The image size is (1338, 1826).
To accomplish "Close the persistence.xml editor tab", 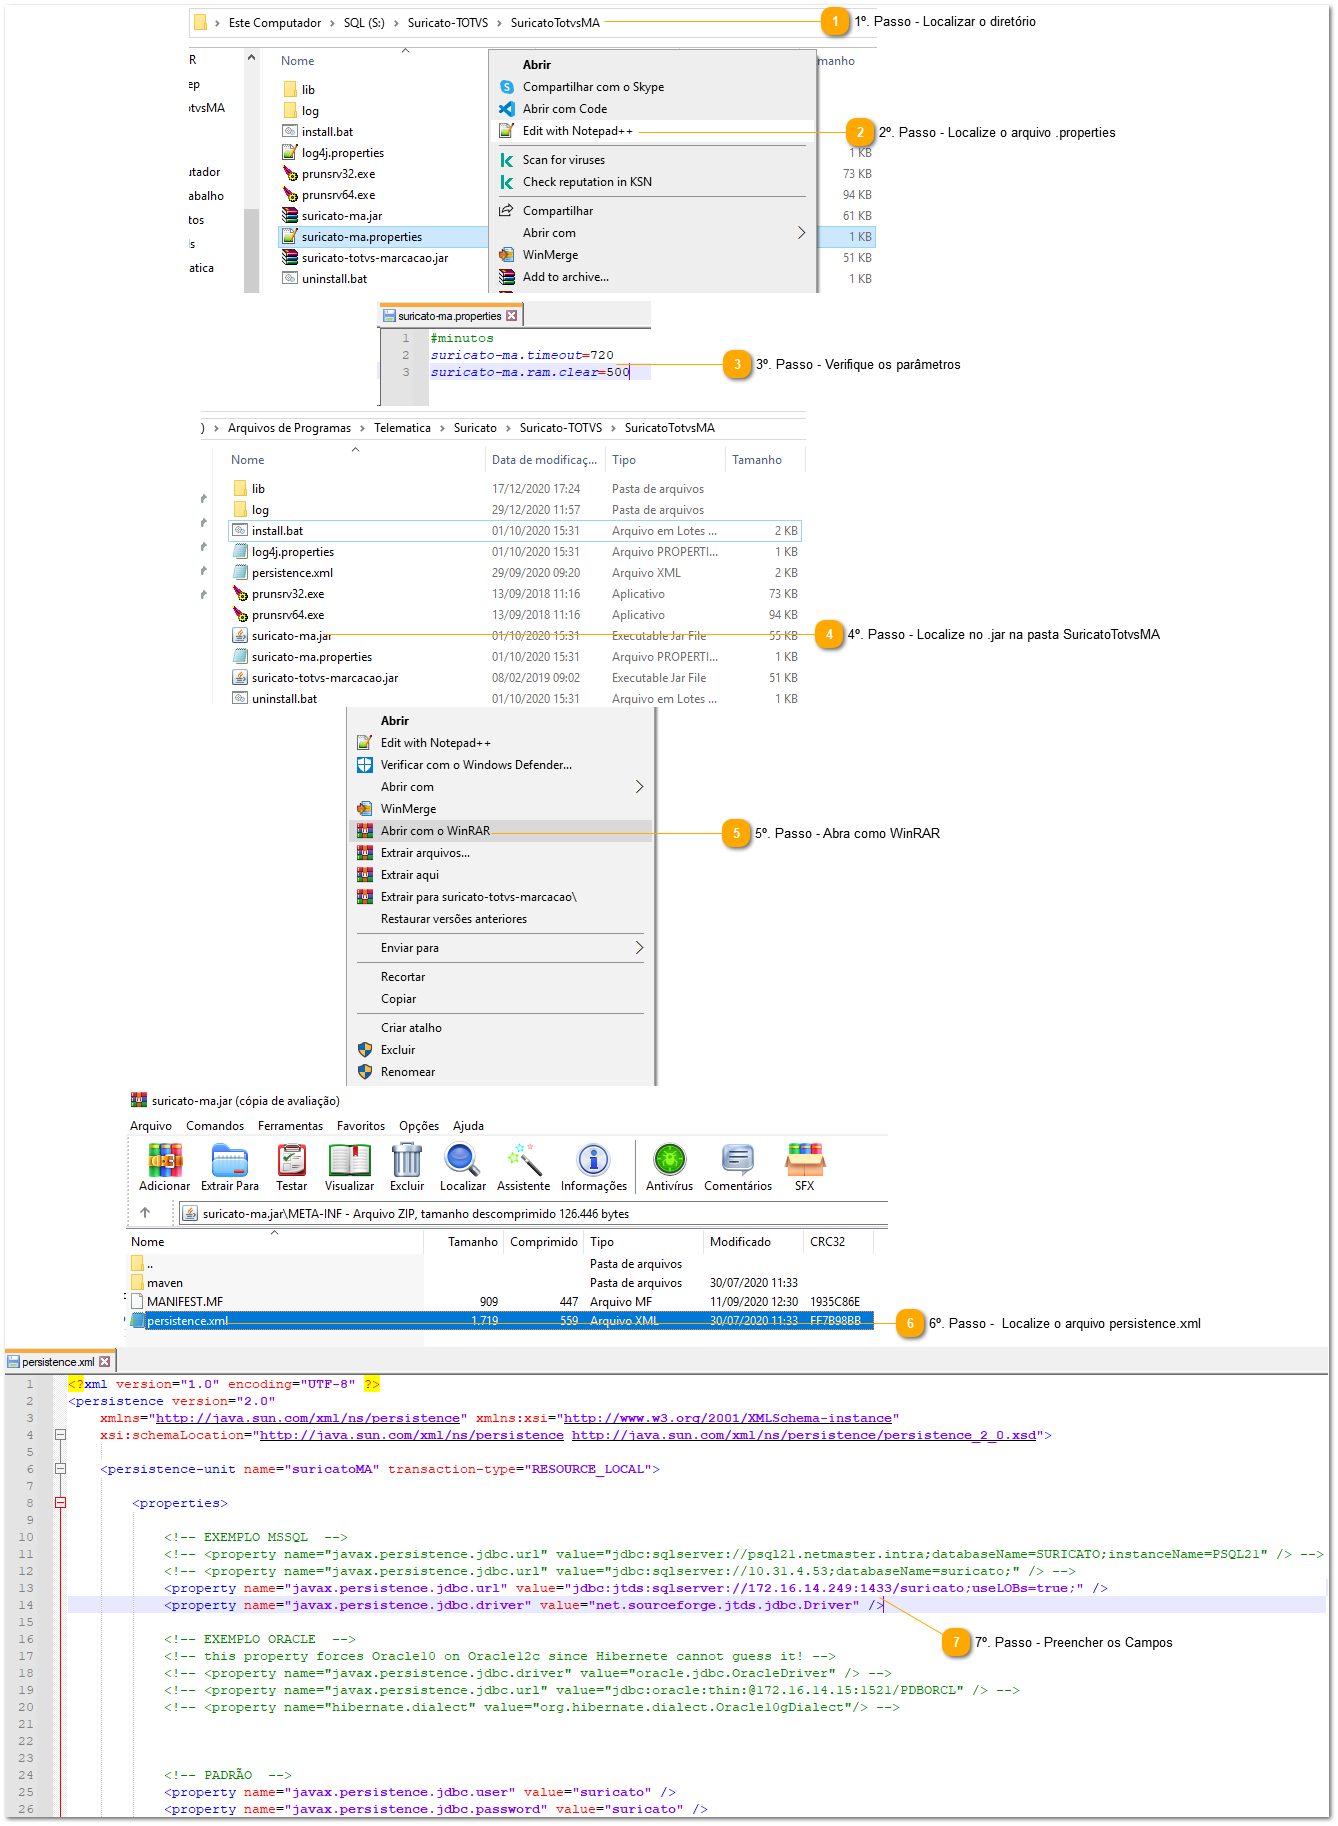I will coord(105,1362).
